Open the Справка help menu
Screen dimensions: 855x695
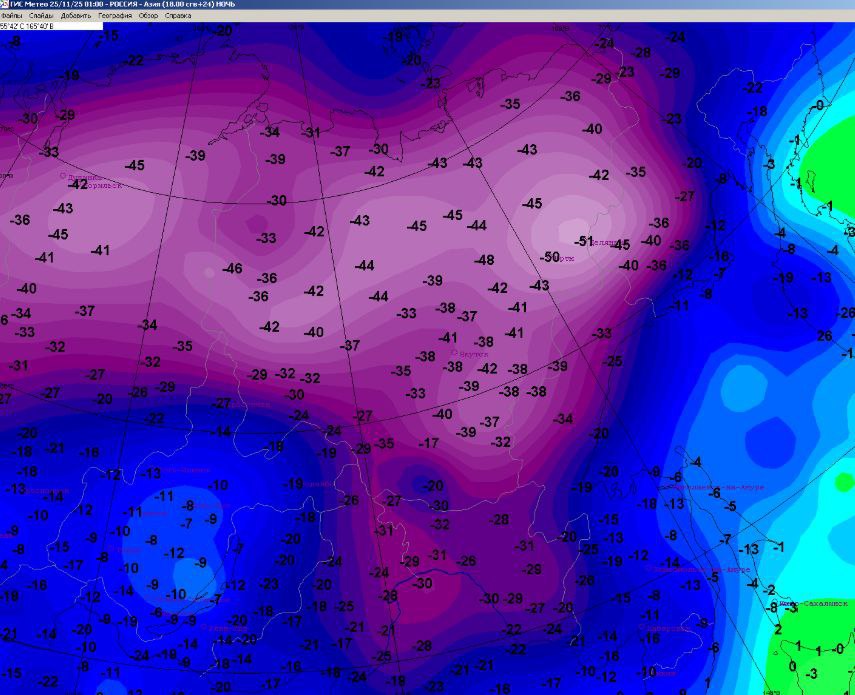point(178,16)
